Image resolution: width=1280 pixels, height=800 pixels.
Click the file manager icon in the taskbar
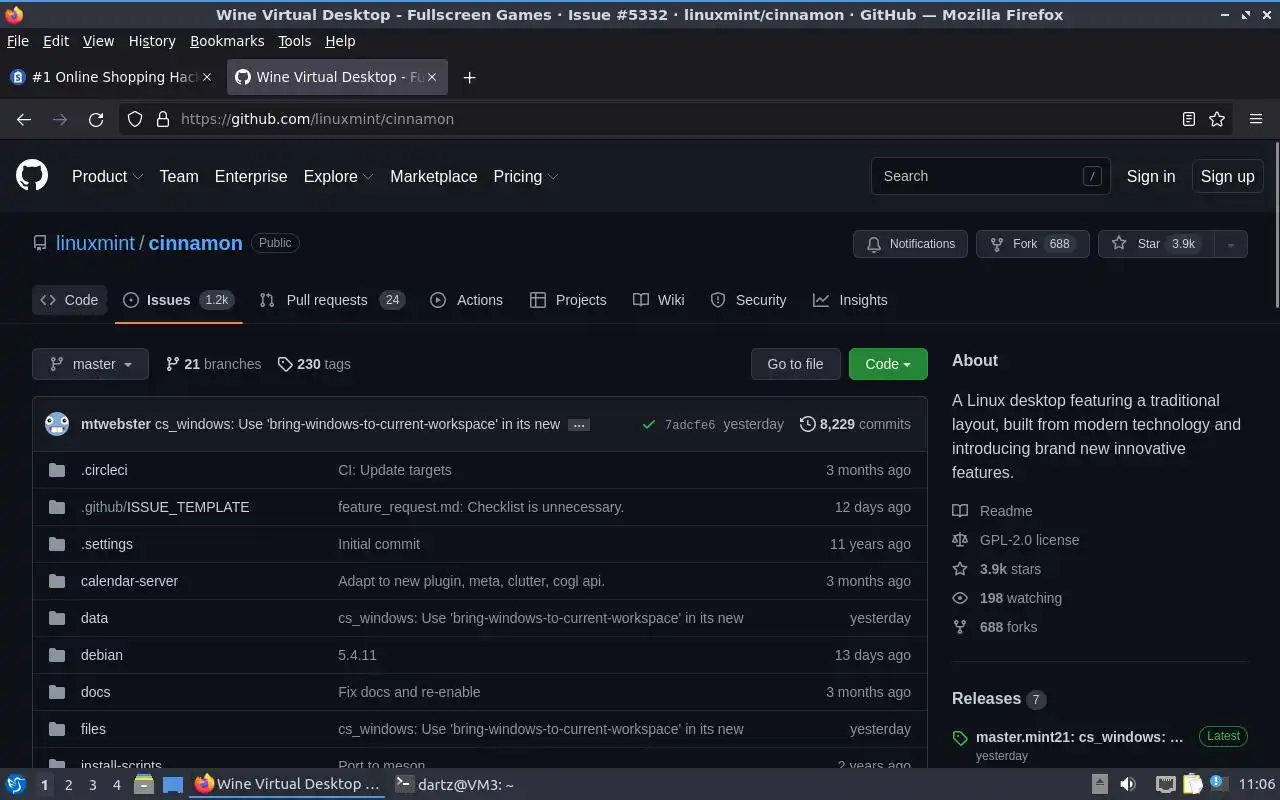143,785
